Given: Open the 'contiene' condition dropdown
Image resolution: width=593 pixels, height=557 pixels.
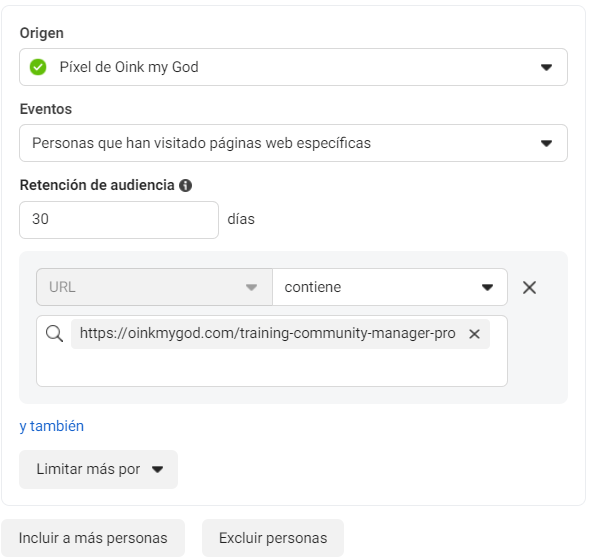Looking at the screenshot, I should (x=390, y=287).
